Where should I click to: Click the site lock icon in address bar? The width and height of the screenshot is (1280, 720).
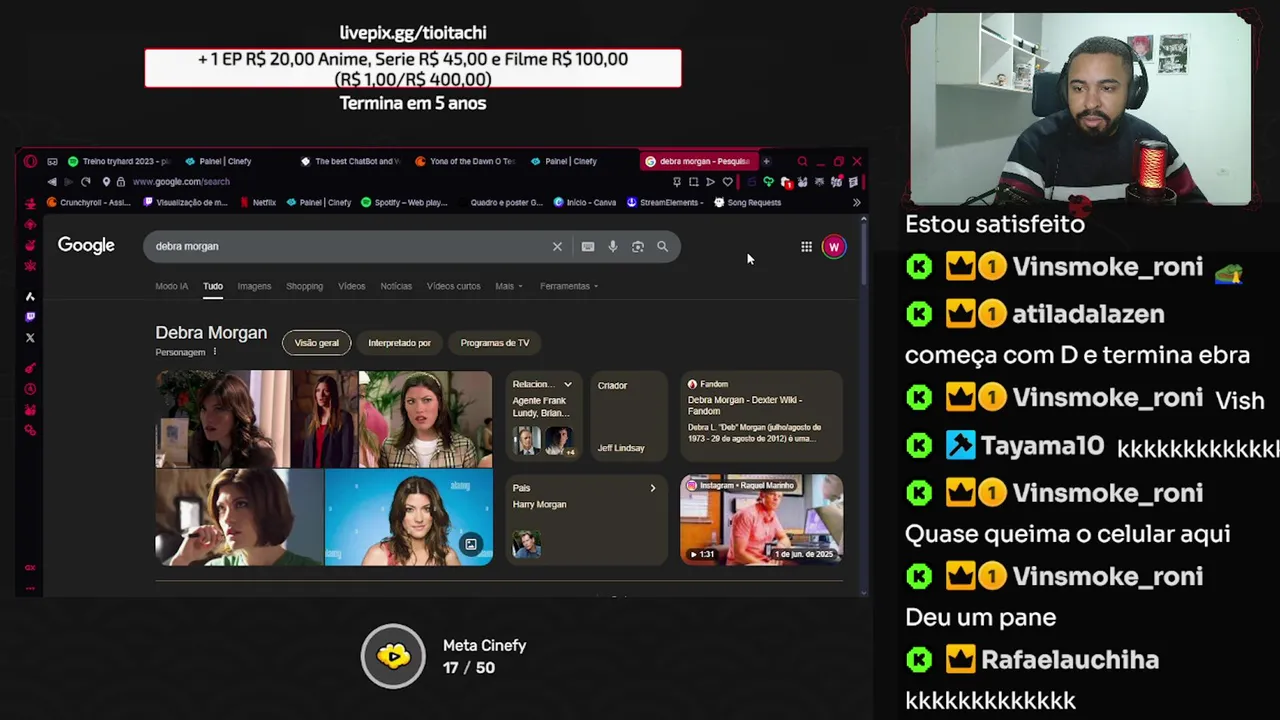(x=120, y=182)
